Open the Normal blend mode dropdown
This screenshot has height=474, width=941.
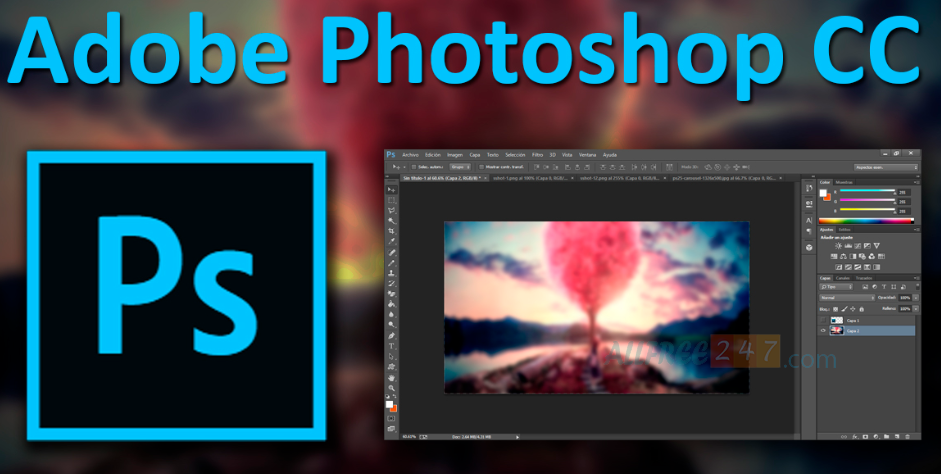847,298
